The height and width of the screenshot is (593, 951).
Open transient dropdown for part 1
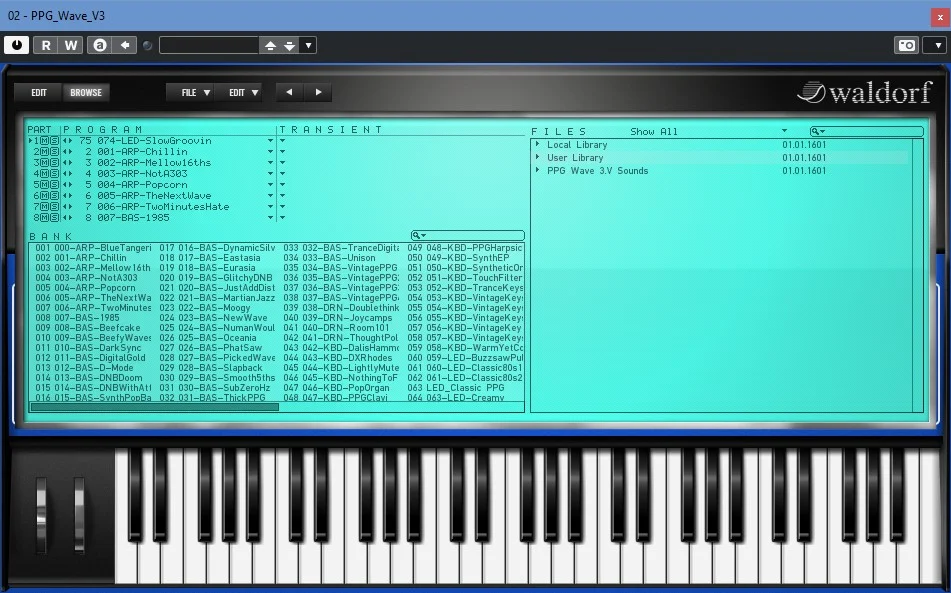[283, 141]
